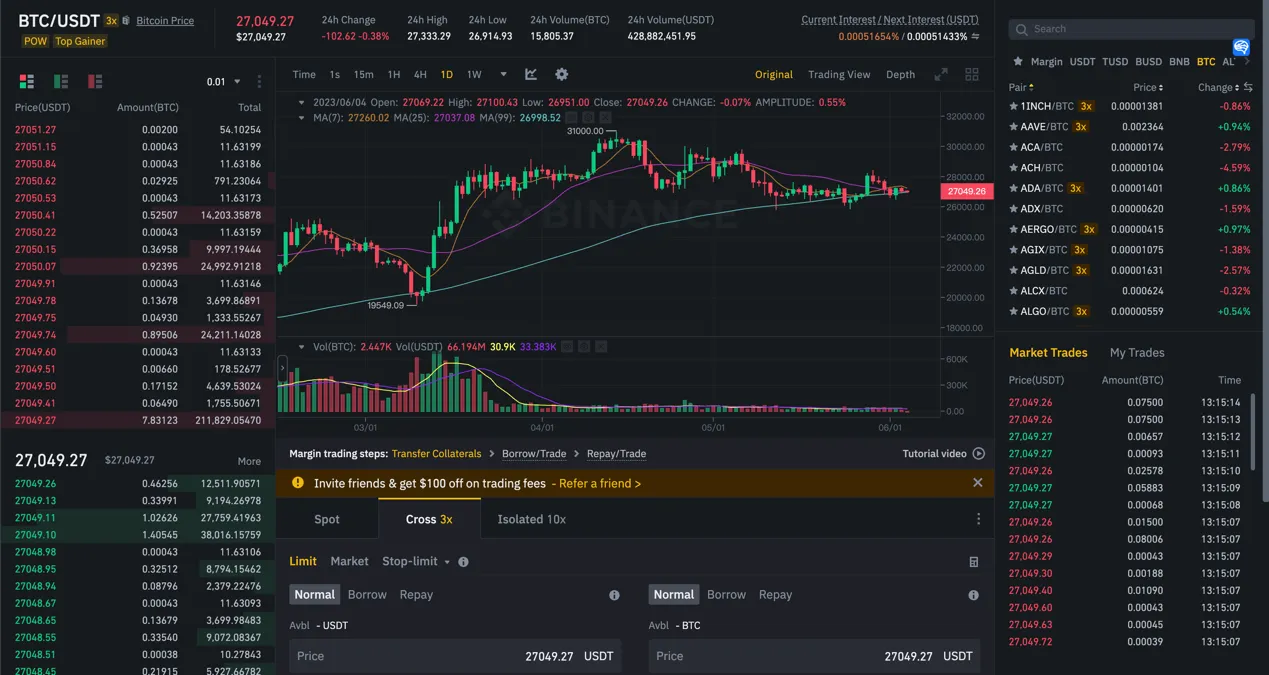The height and width of the screenshot is (675, 1269).
Task: Click the 3x margin badge beside BTC/USDT
Action: 111,21
